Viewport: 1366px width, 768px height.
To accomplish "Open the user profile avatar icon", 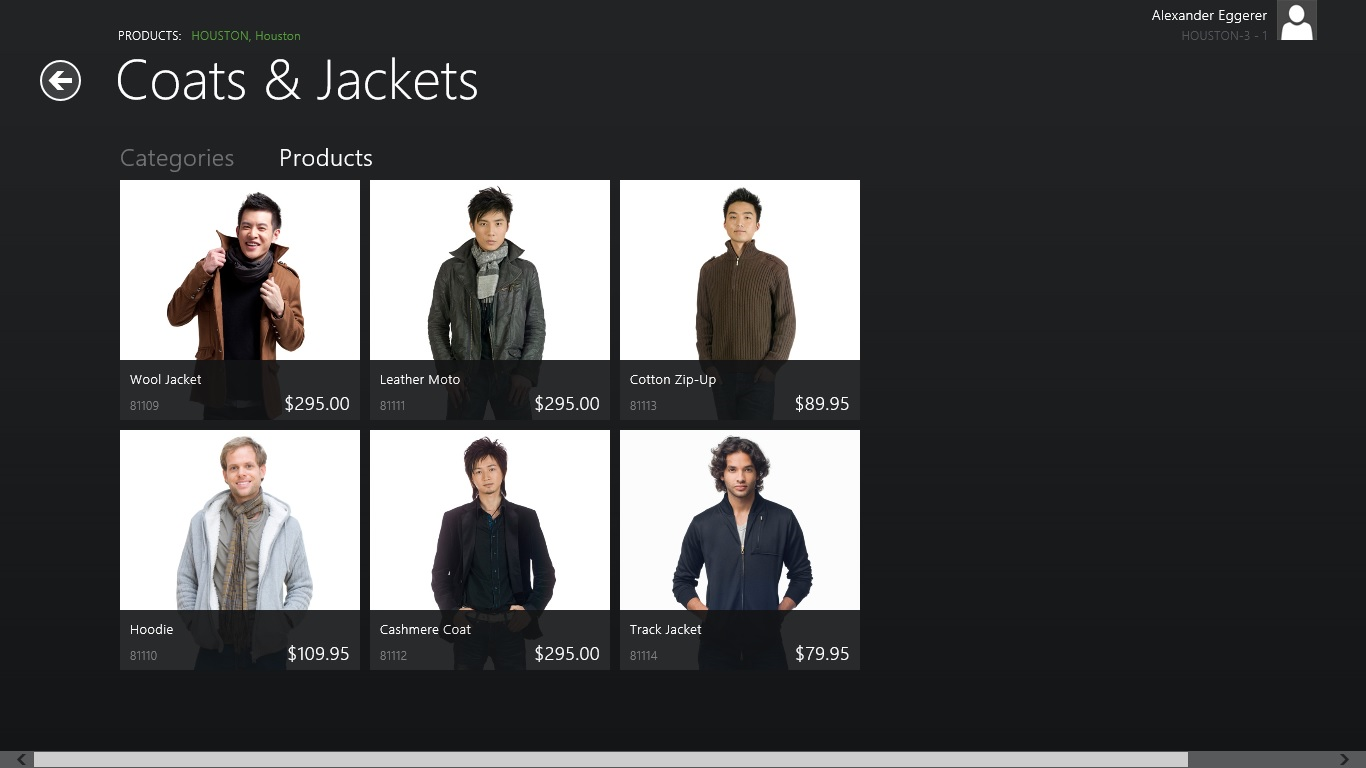I will tap(1296, 20).
